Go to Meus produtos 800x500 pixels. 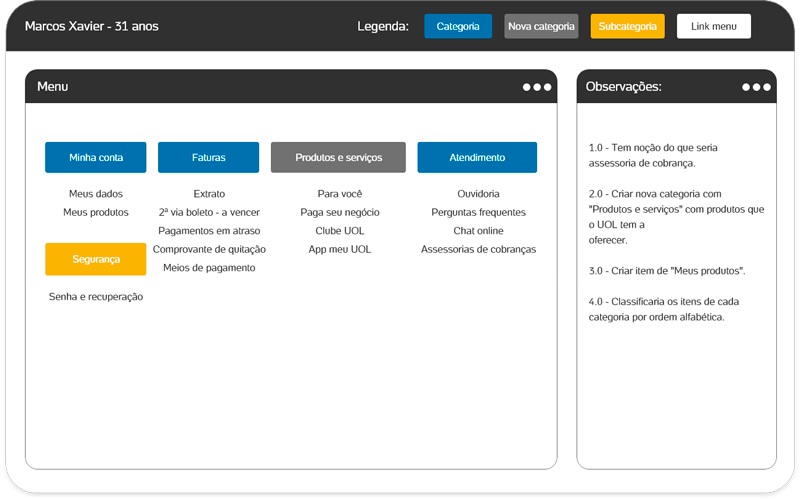(96, 212)
